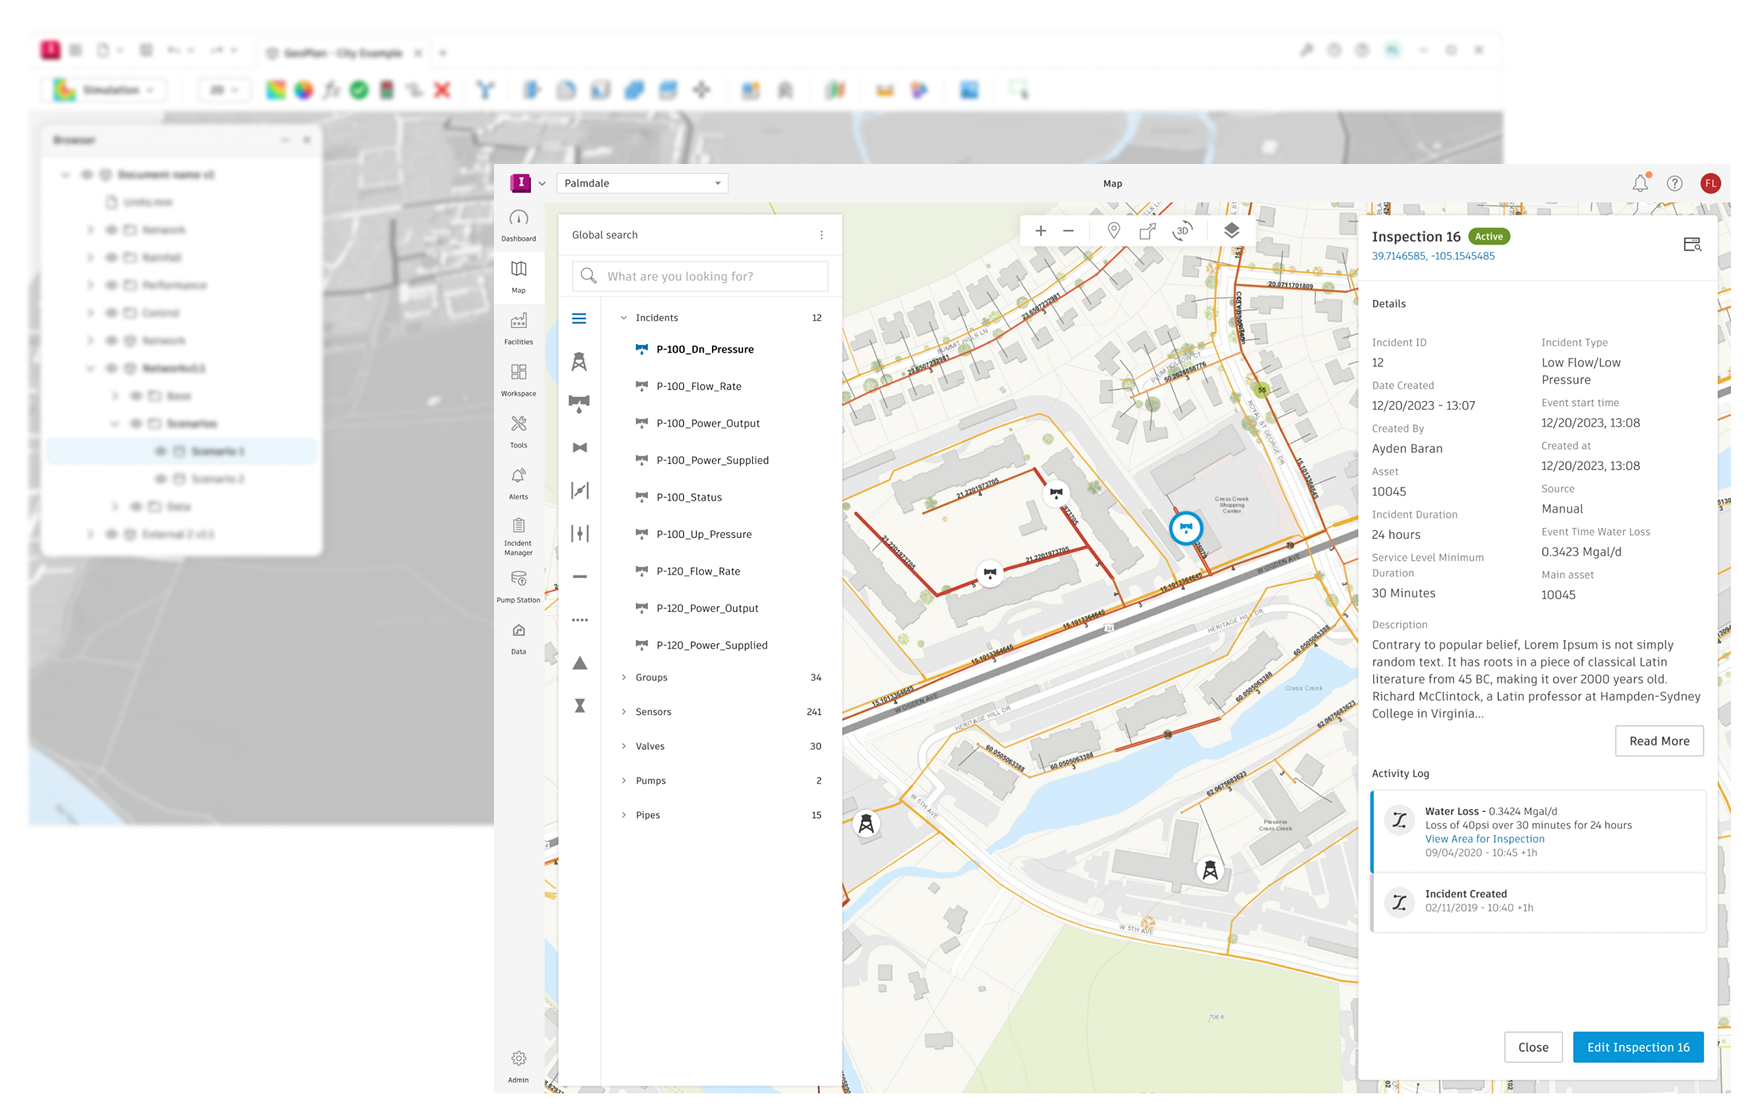Click Edit Inspection 16
This screenshot has height=1110, width=1747.
(1638, 1047)
